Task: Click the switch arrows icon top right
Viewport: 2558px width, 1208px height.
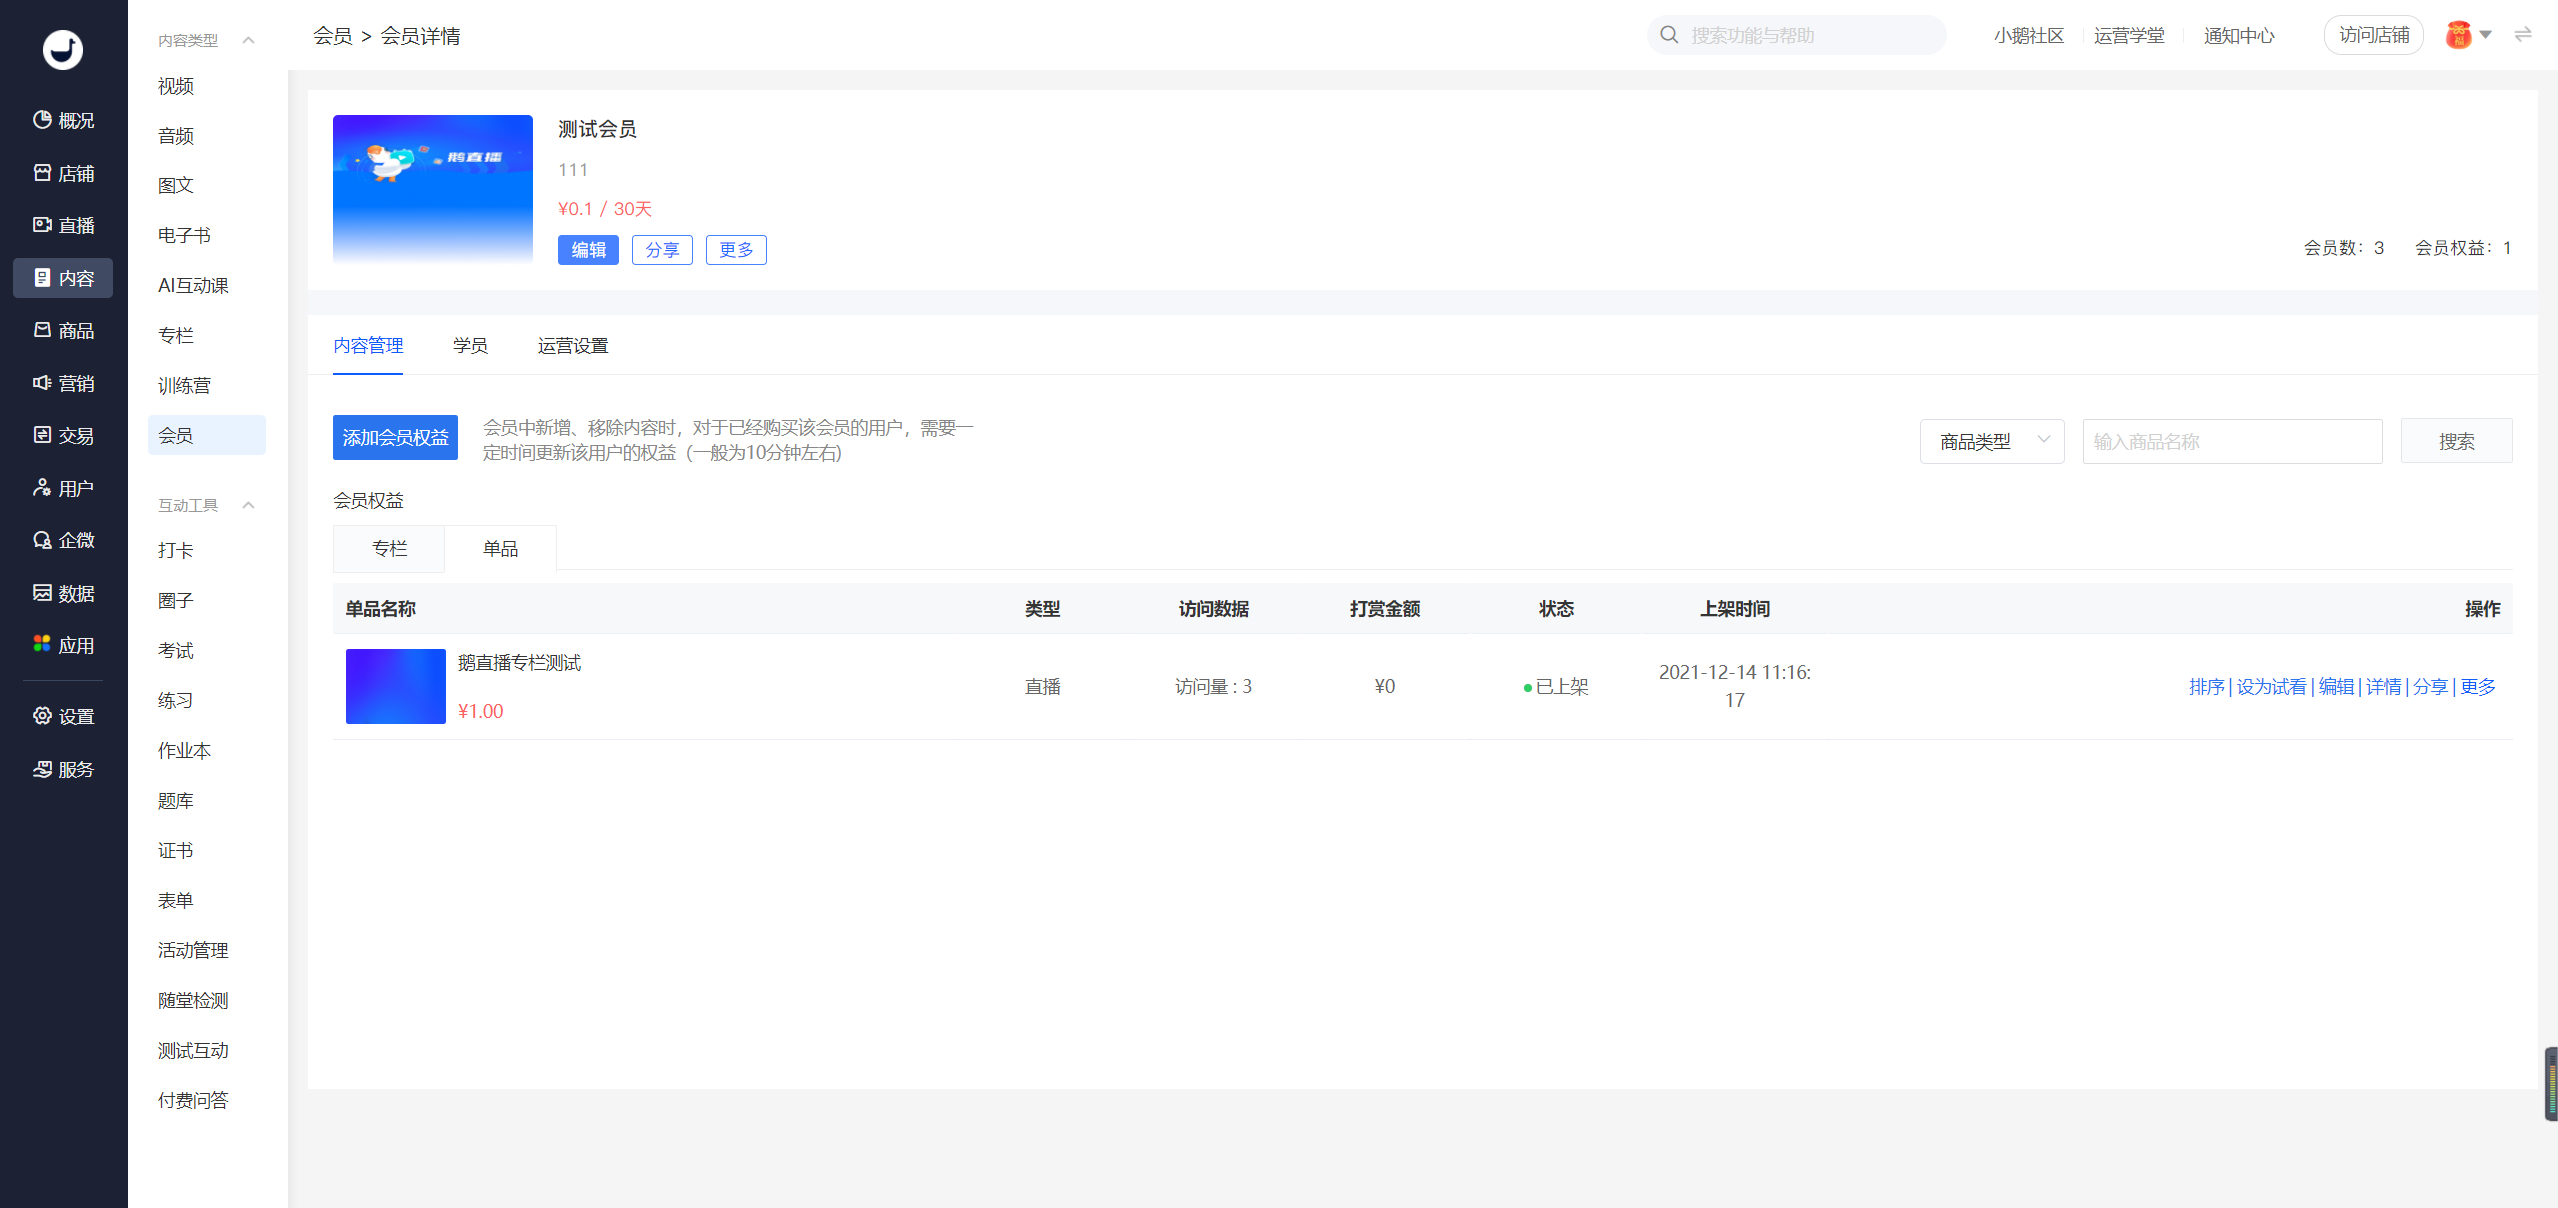Action: tap(2523, 35)
